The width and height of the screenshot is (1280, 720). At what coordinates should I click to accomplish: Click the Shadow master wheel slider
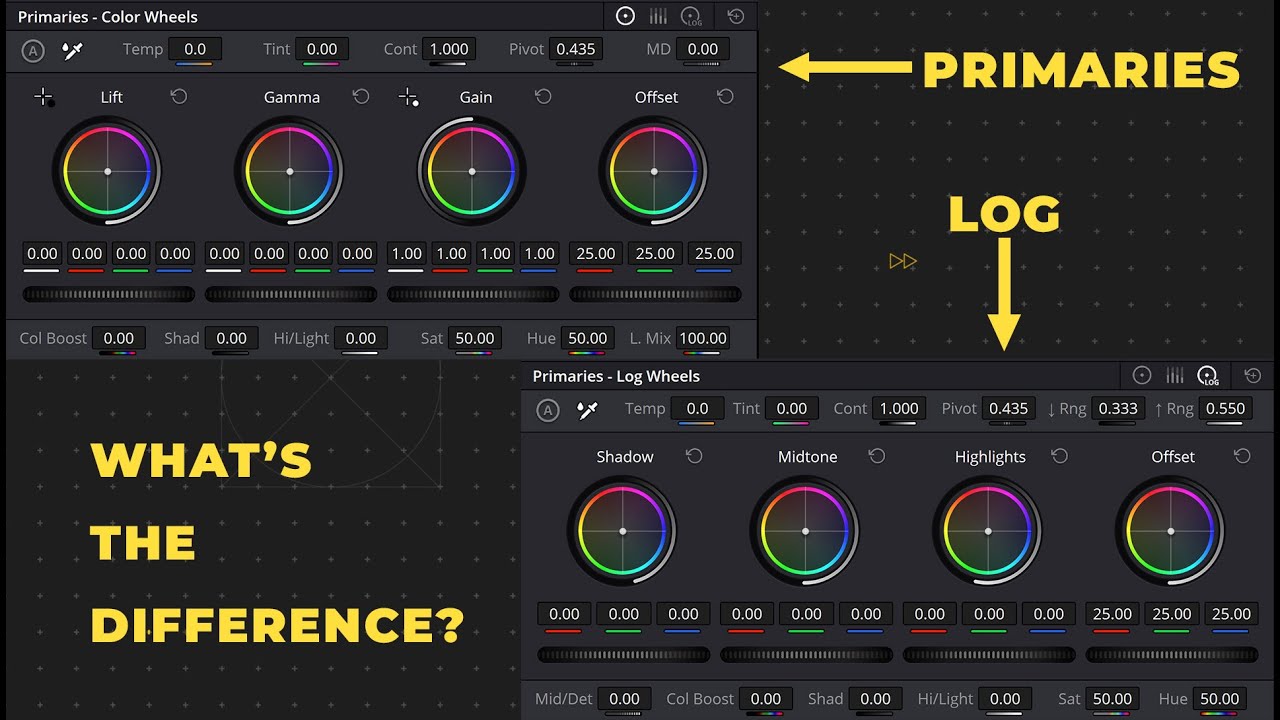pos(624,655)
